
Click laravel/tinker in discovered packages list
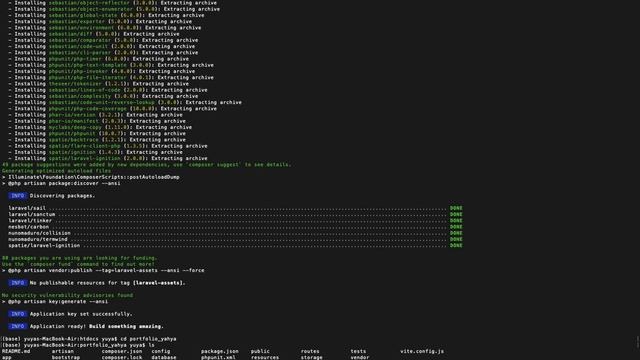tap(30, 220)
